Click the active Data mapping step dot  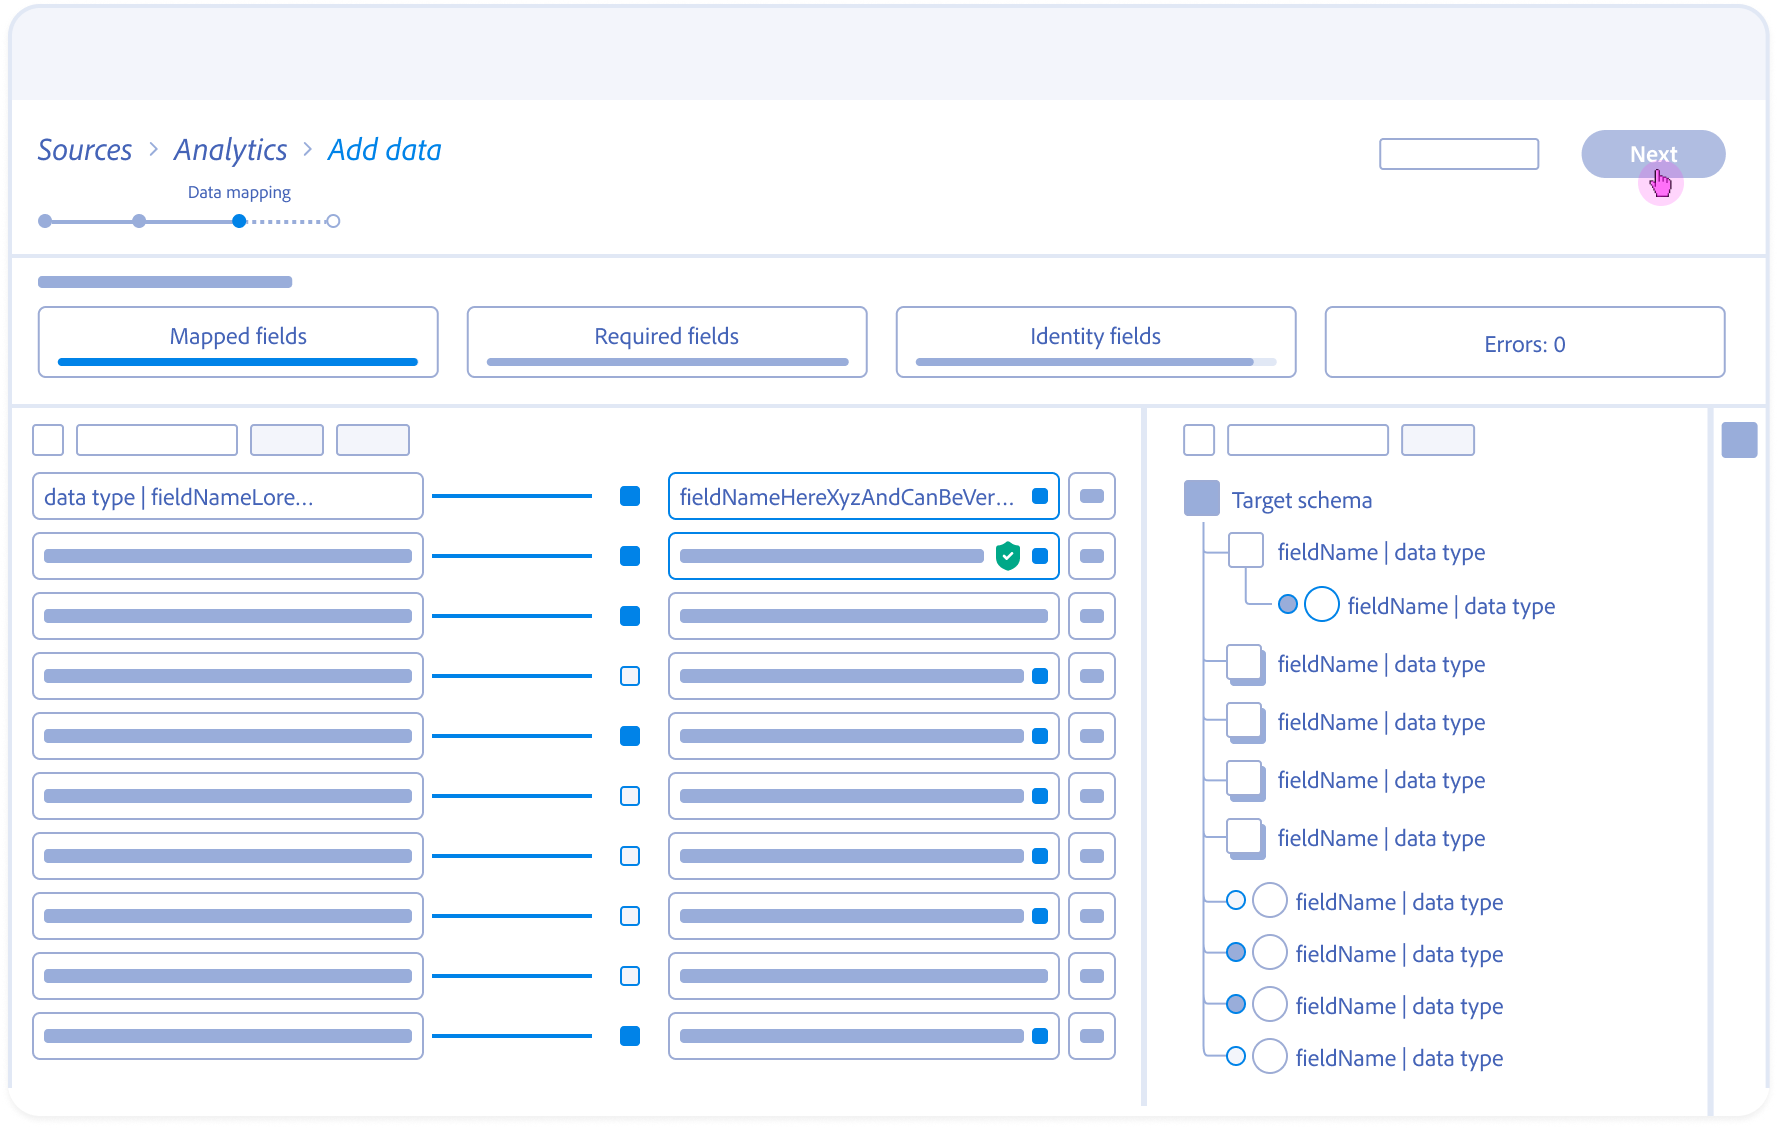(x=239, y=221)
